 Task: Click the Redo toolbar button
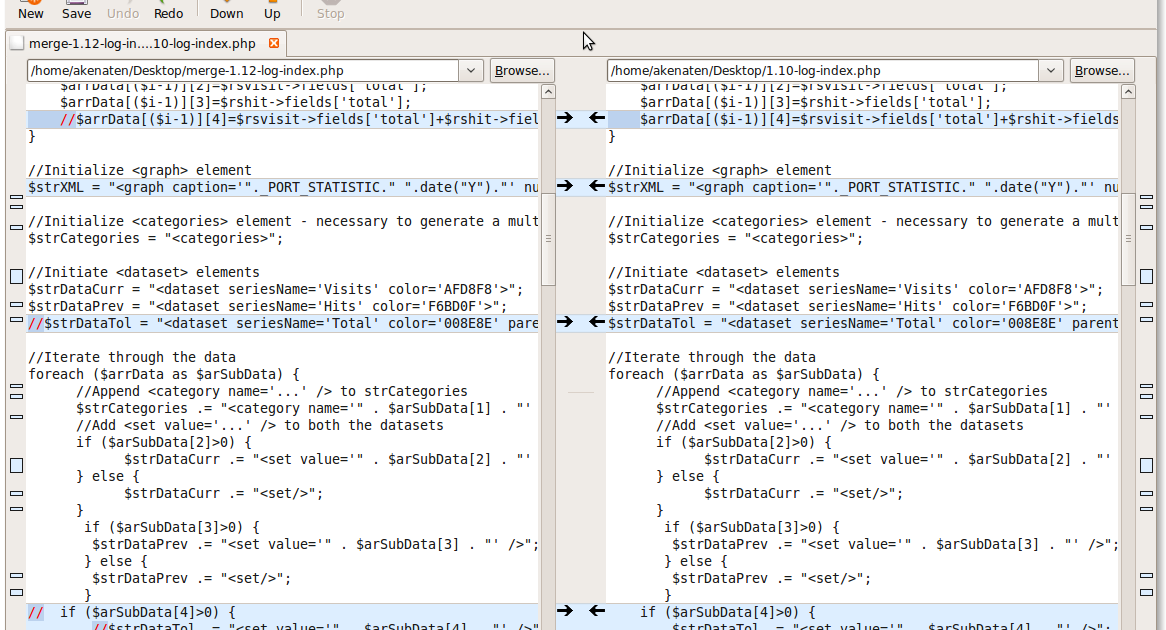point(168,10)
